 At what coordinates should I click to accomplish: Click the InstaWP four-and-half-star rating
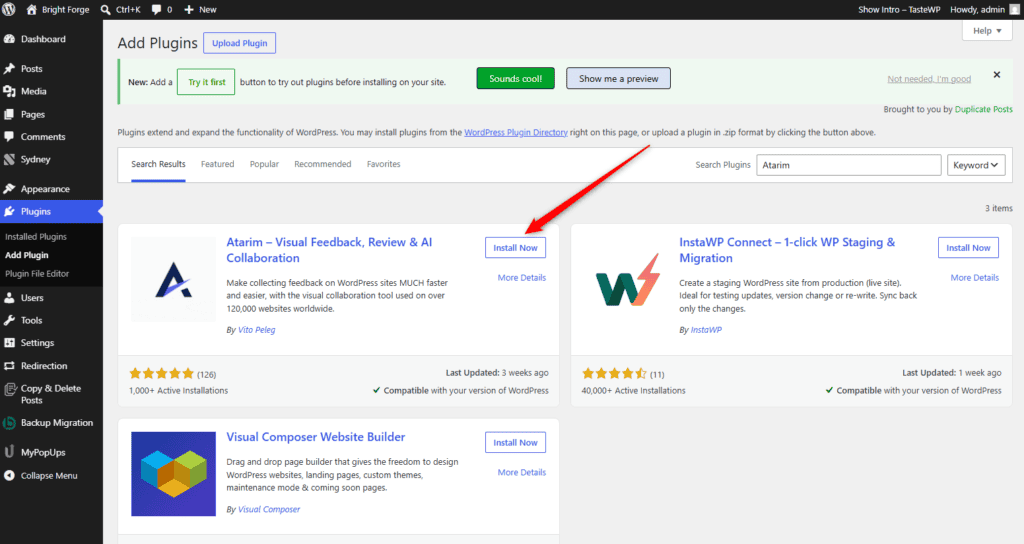(614, 374)
